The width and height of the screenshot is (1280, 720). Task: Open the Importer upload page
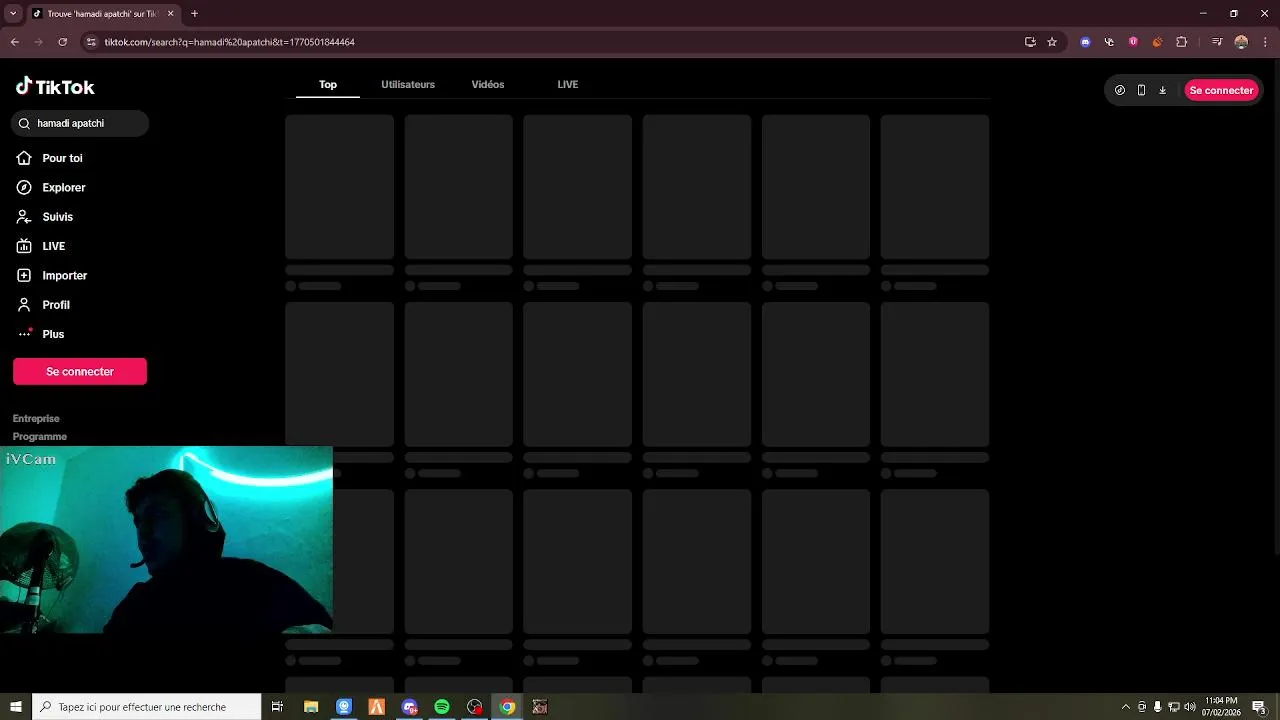point(52,275)
